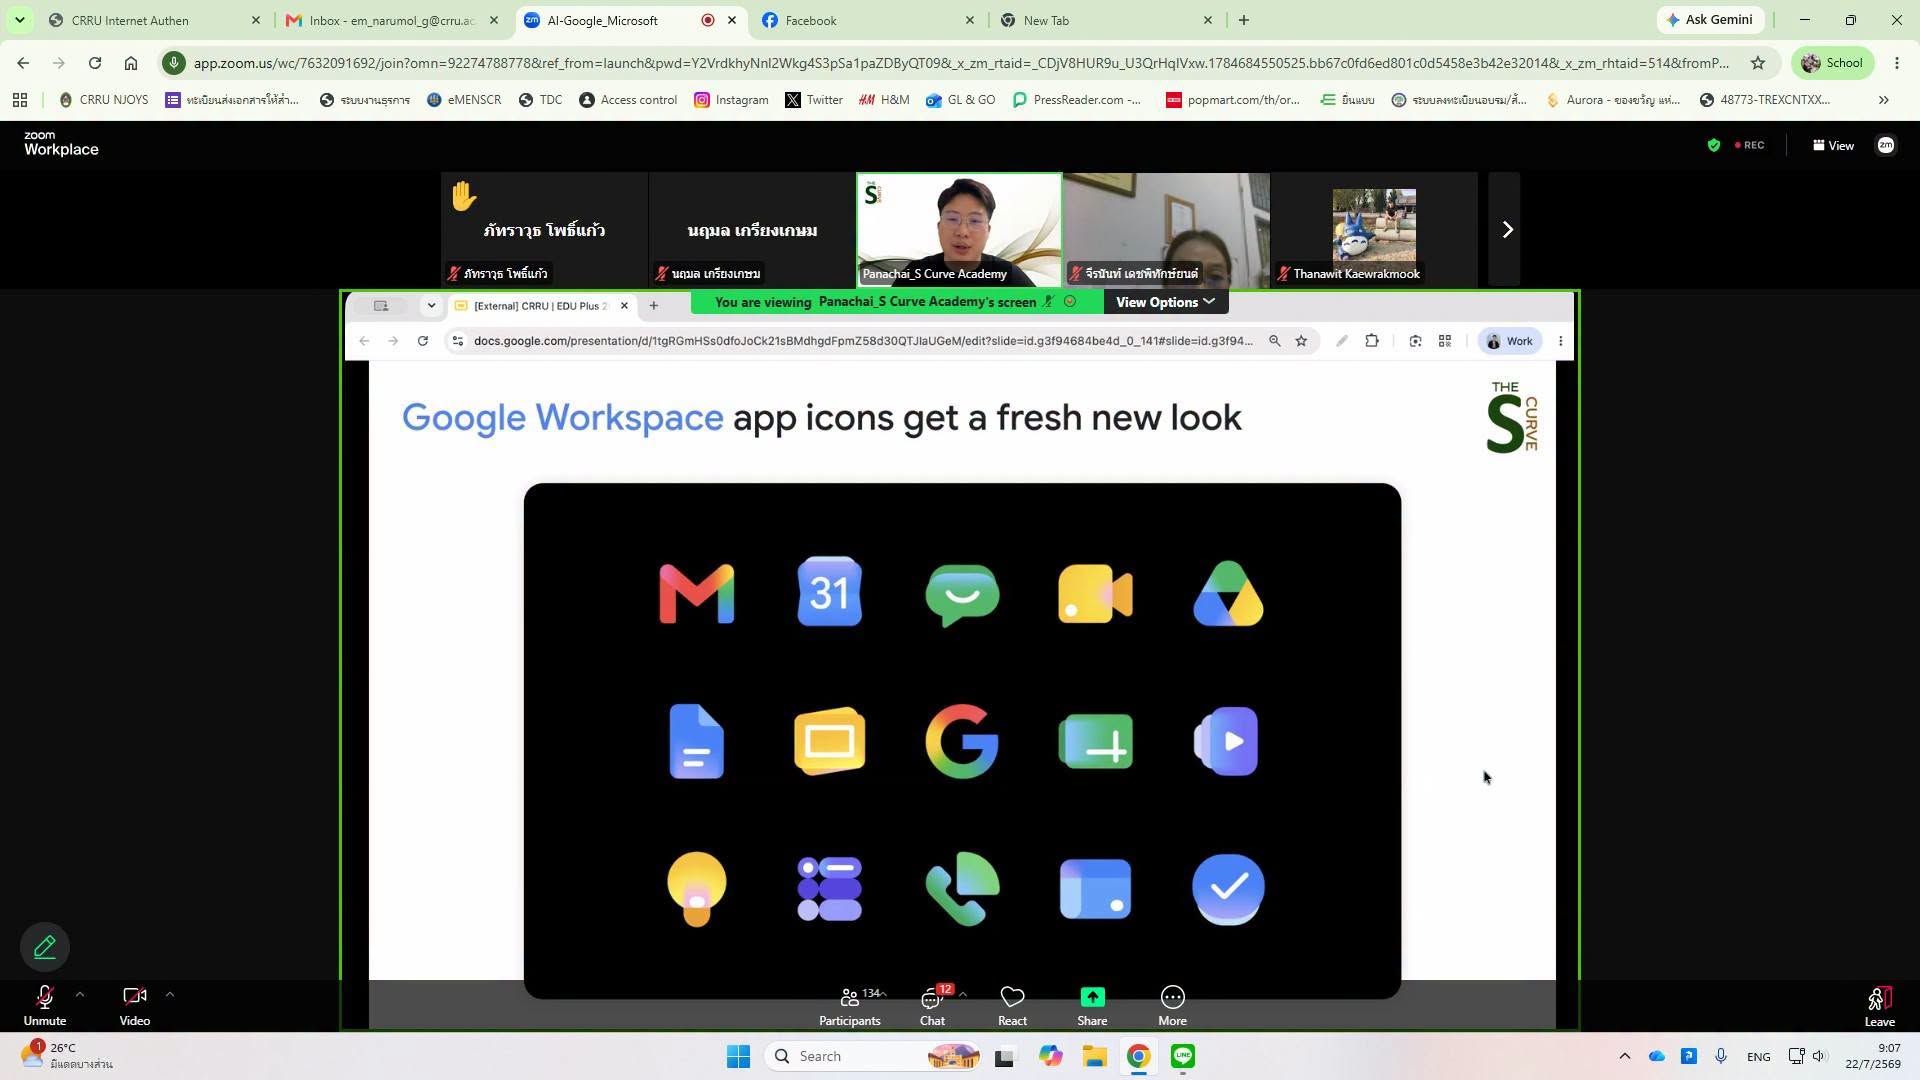
Task: Open Chrome three-dot menu
Action: pos(1897,63)
